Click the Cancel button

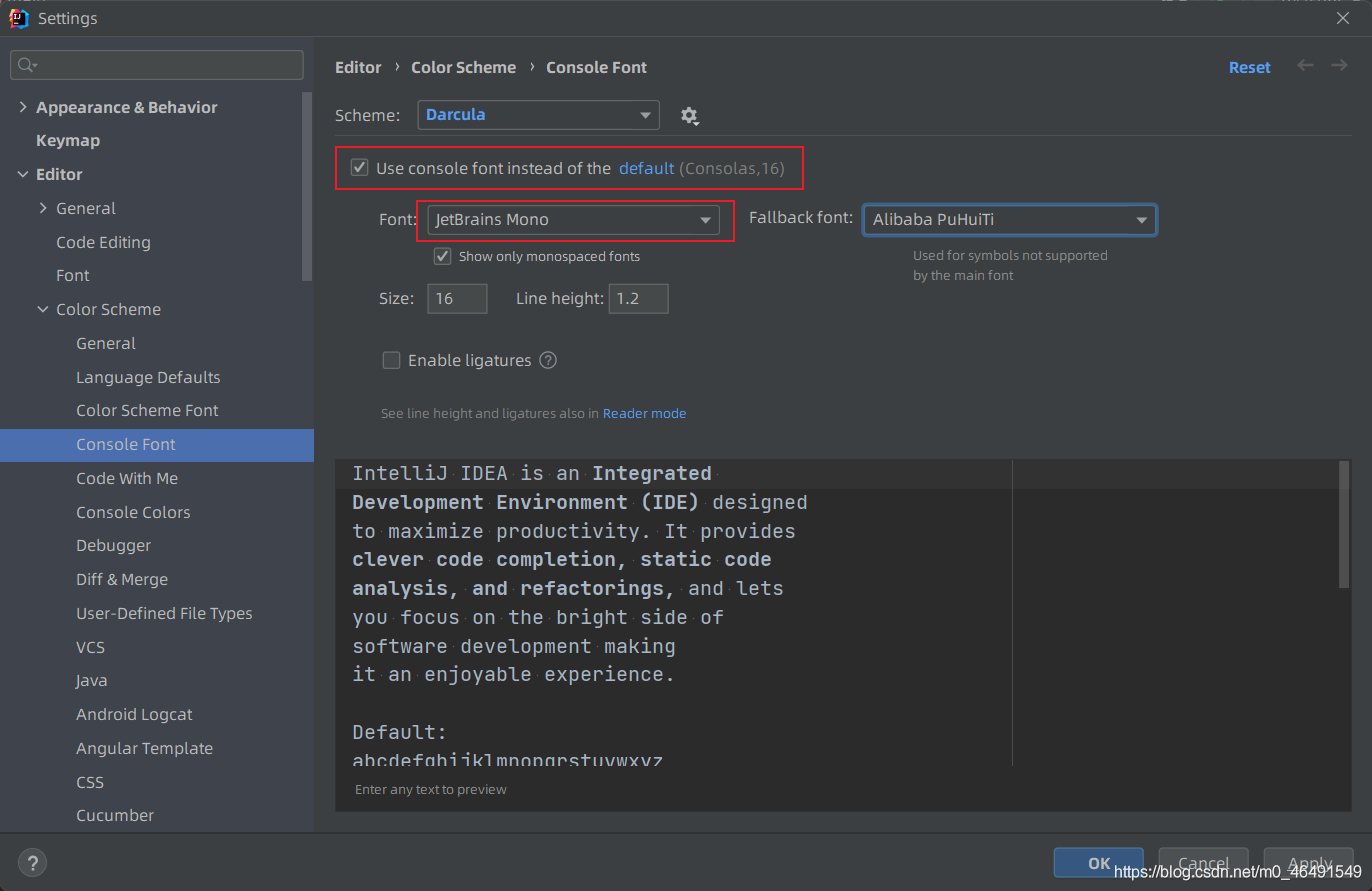pyautogui.click(x=1203, y=863)
